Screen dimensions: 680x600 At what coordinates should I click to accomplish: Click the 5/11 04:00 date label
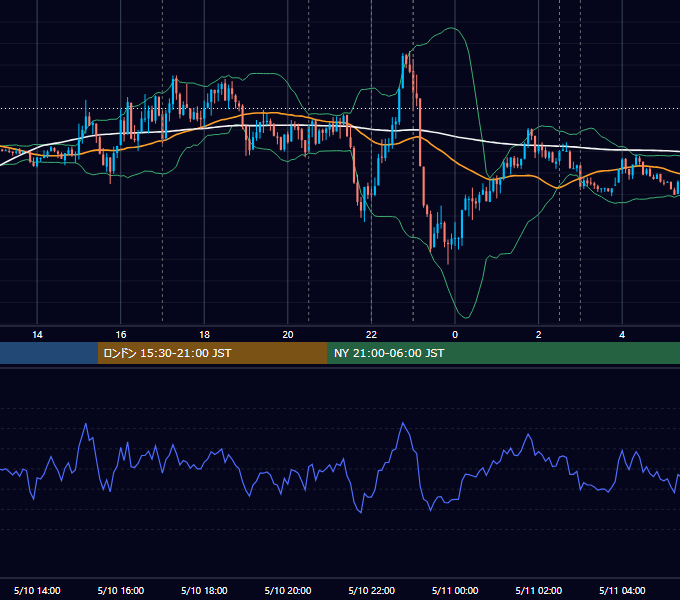(622, 590)
